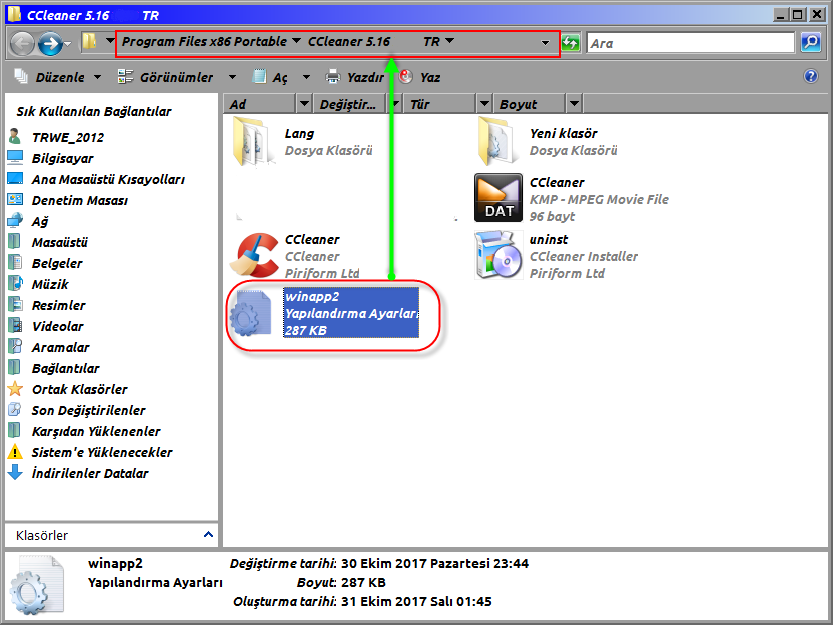This screenshot has height=625, width=833.
Task: Expand the Görünümler dropdown arrow
Action: tap(232, 77)
